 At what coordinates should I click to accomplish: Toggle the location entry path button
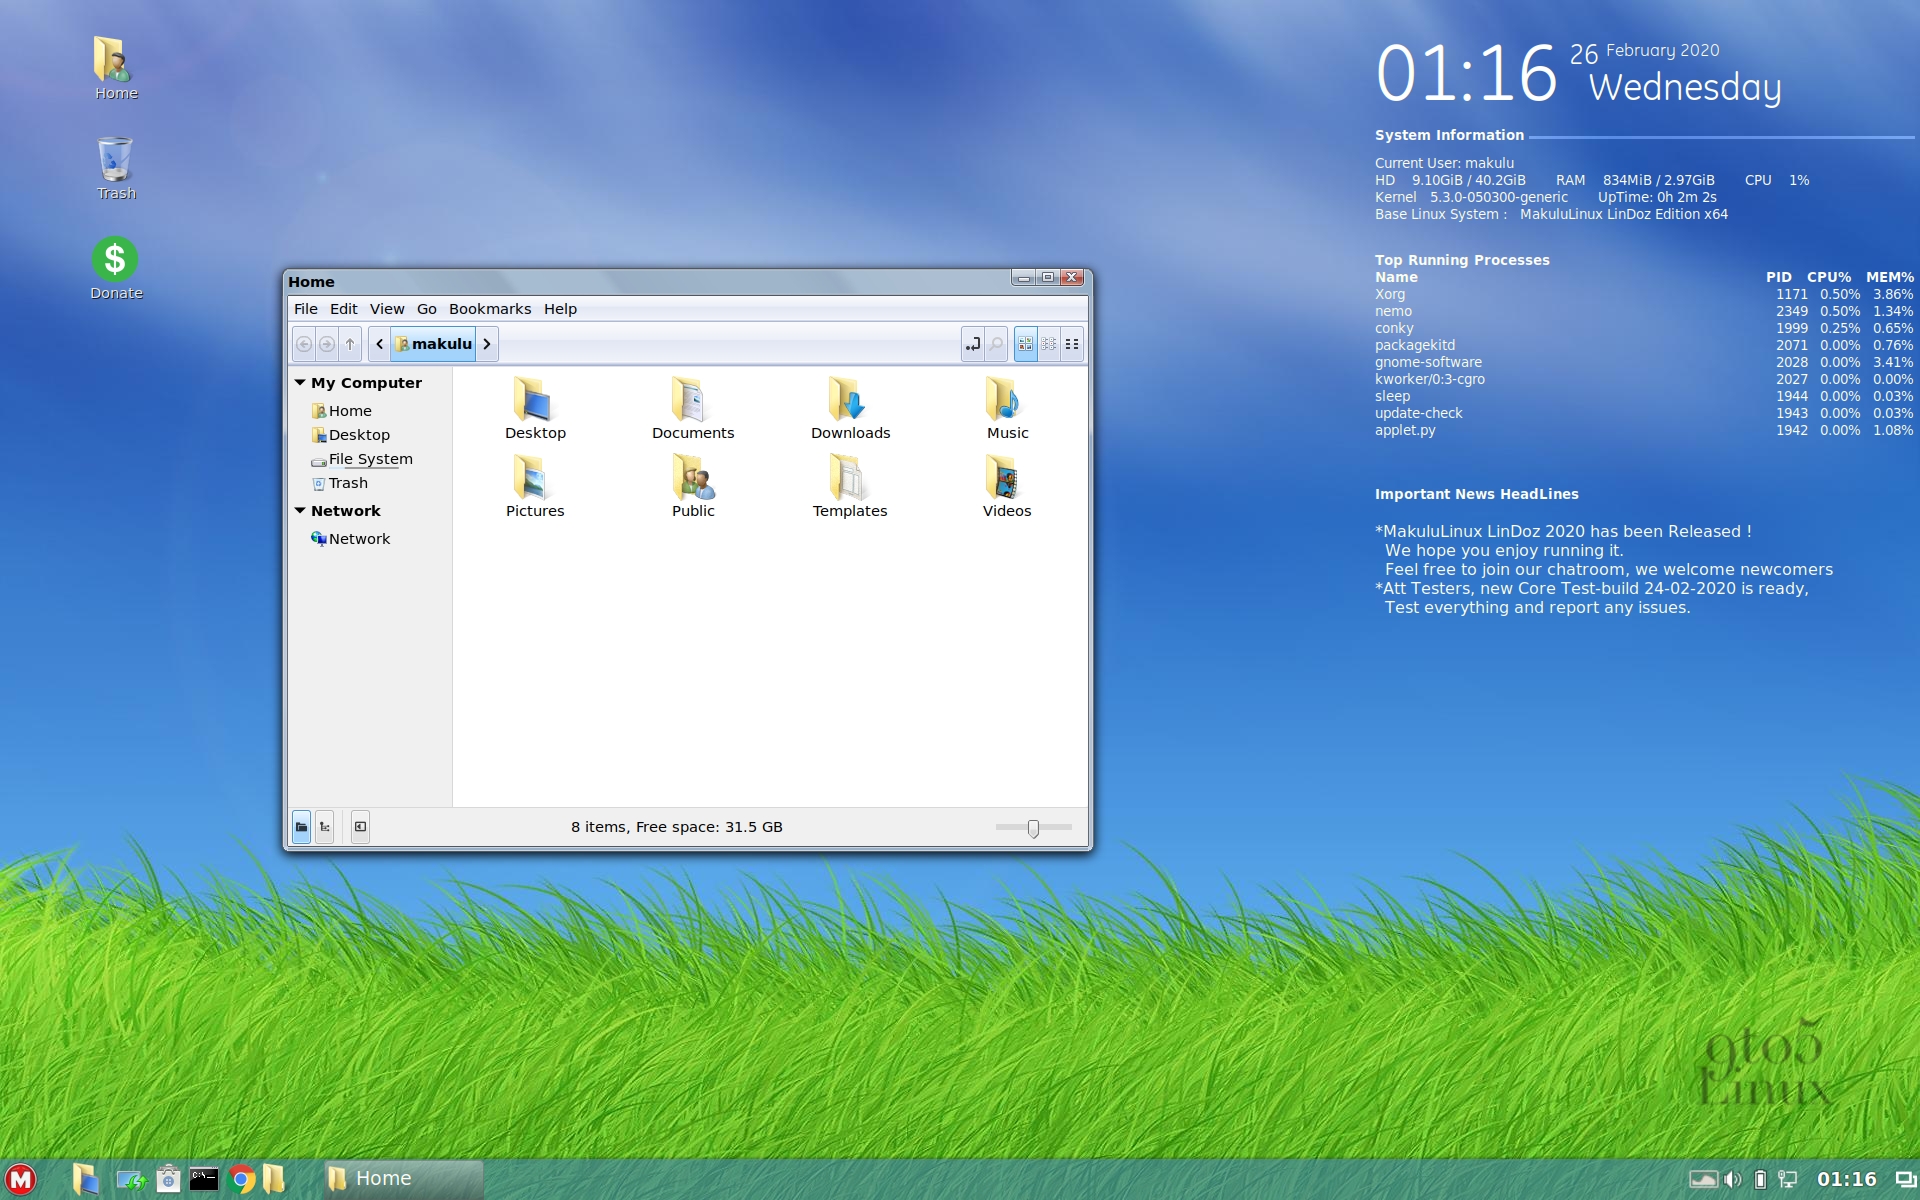pos(972,344)
